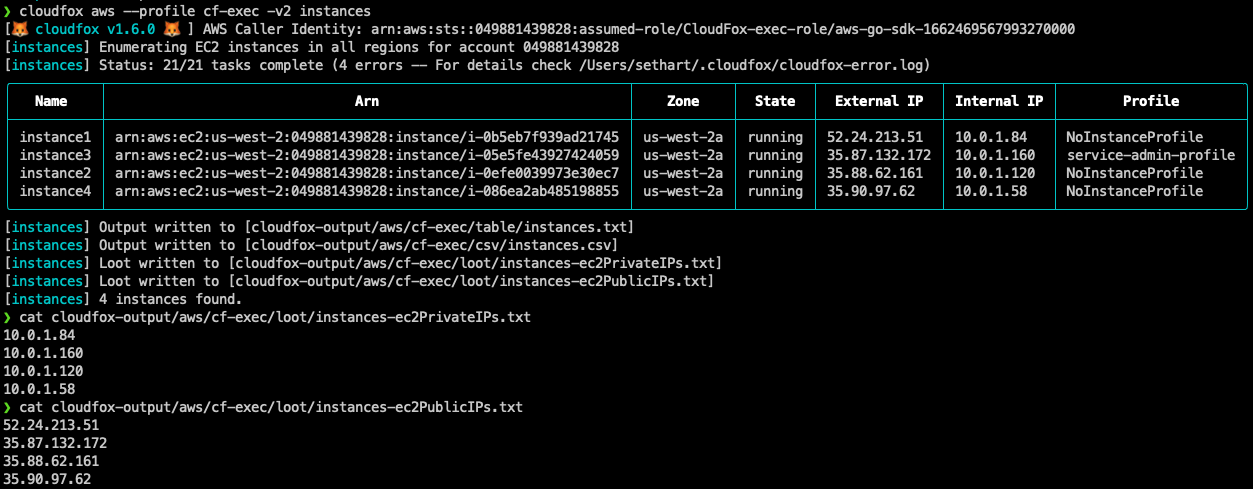This screenshot has width=1253, height=489.
Task: Click 35.90.97.62 in public IPs output
Action: 48,479
